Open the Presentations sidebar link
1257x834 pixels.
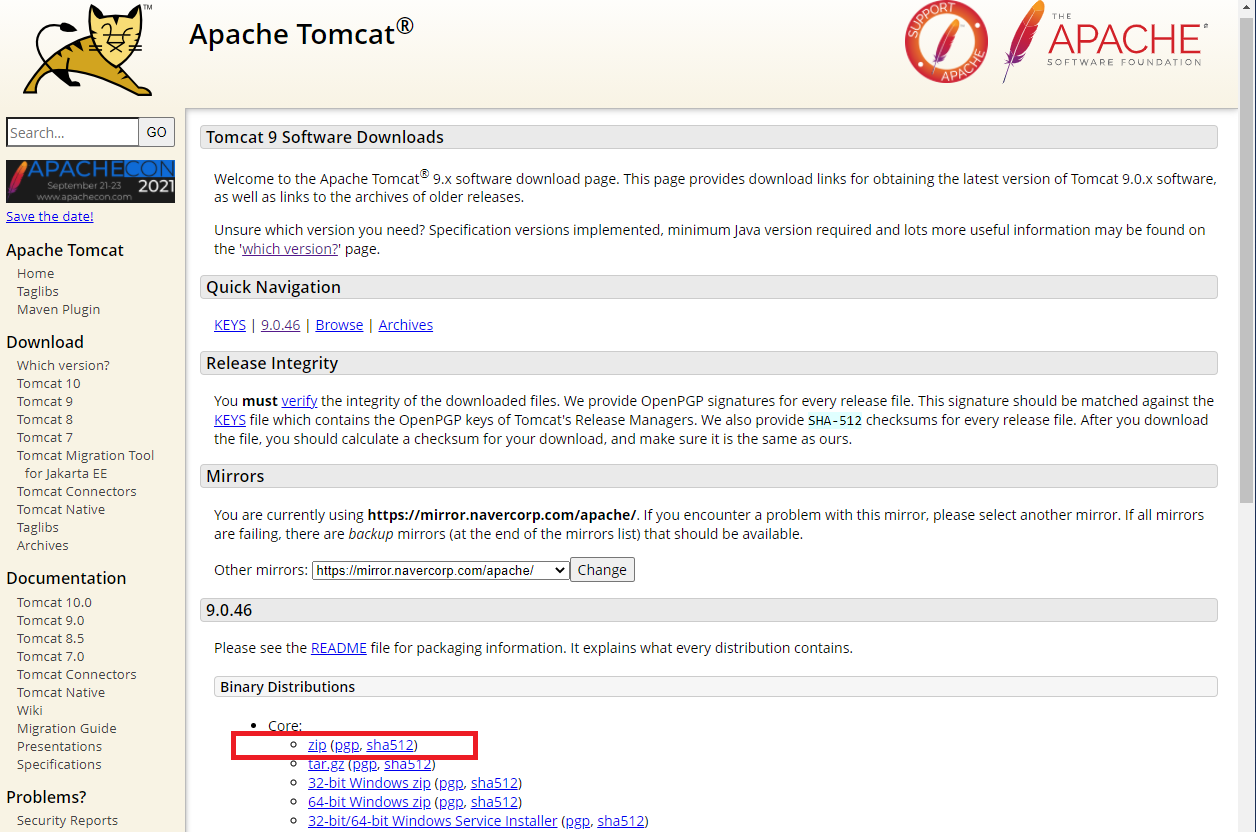click(x=60, y=746)
